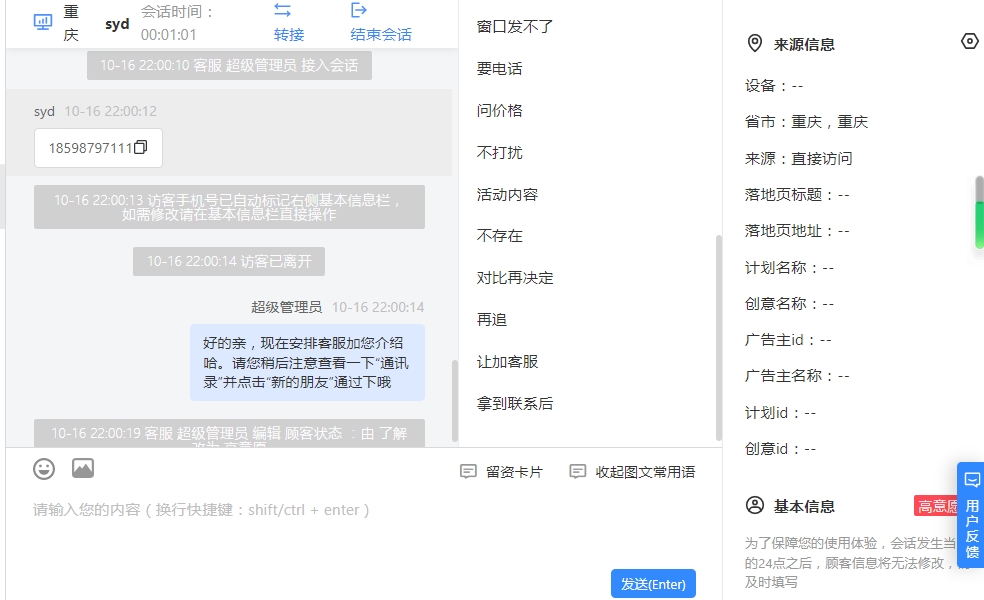Screen dimensions: 984x600
Task: Click the visitor name syd in header
Action: pyautogui.click(x=117, y=24)
